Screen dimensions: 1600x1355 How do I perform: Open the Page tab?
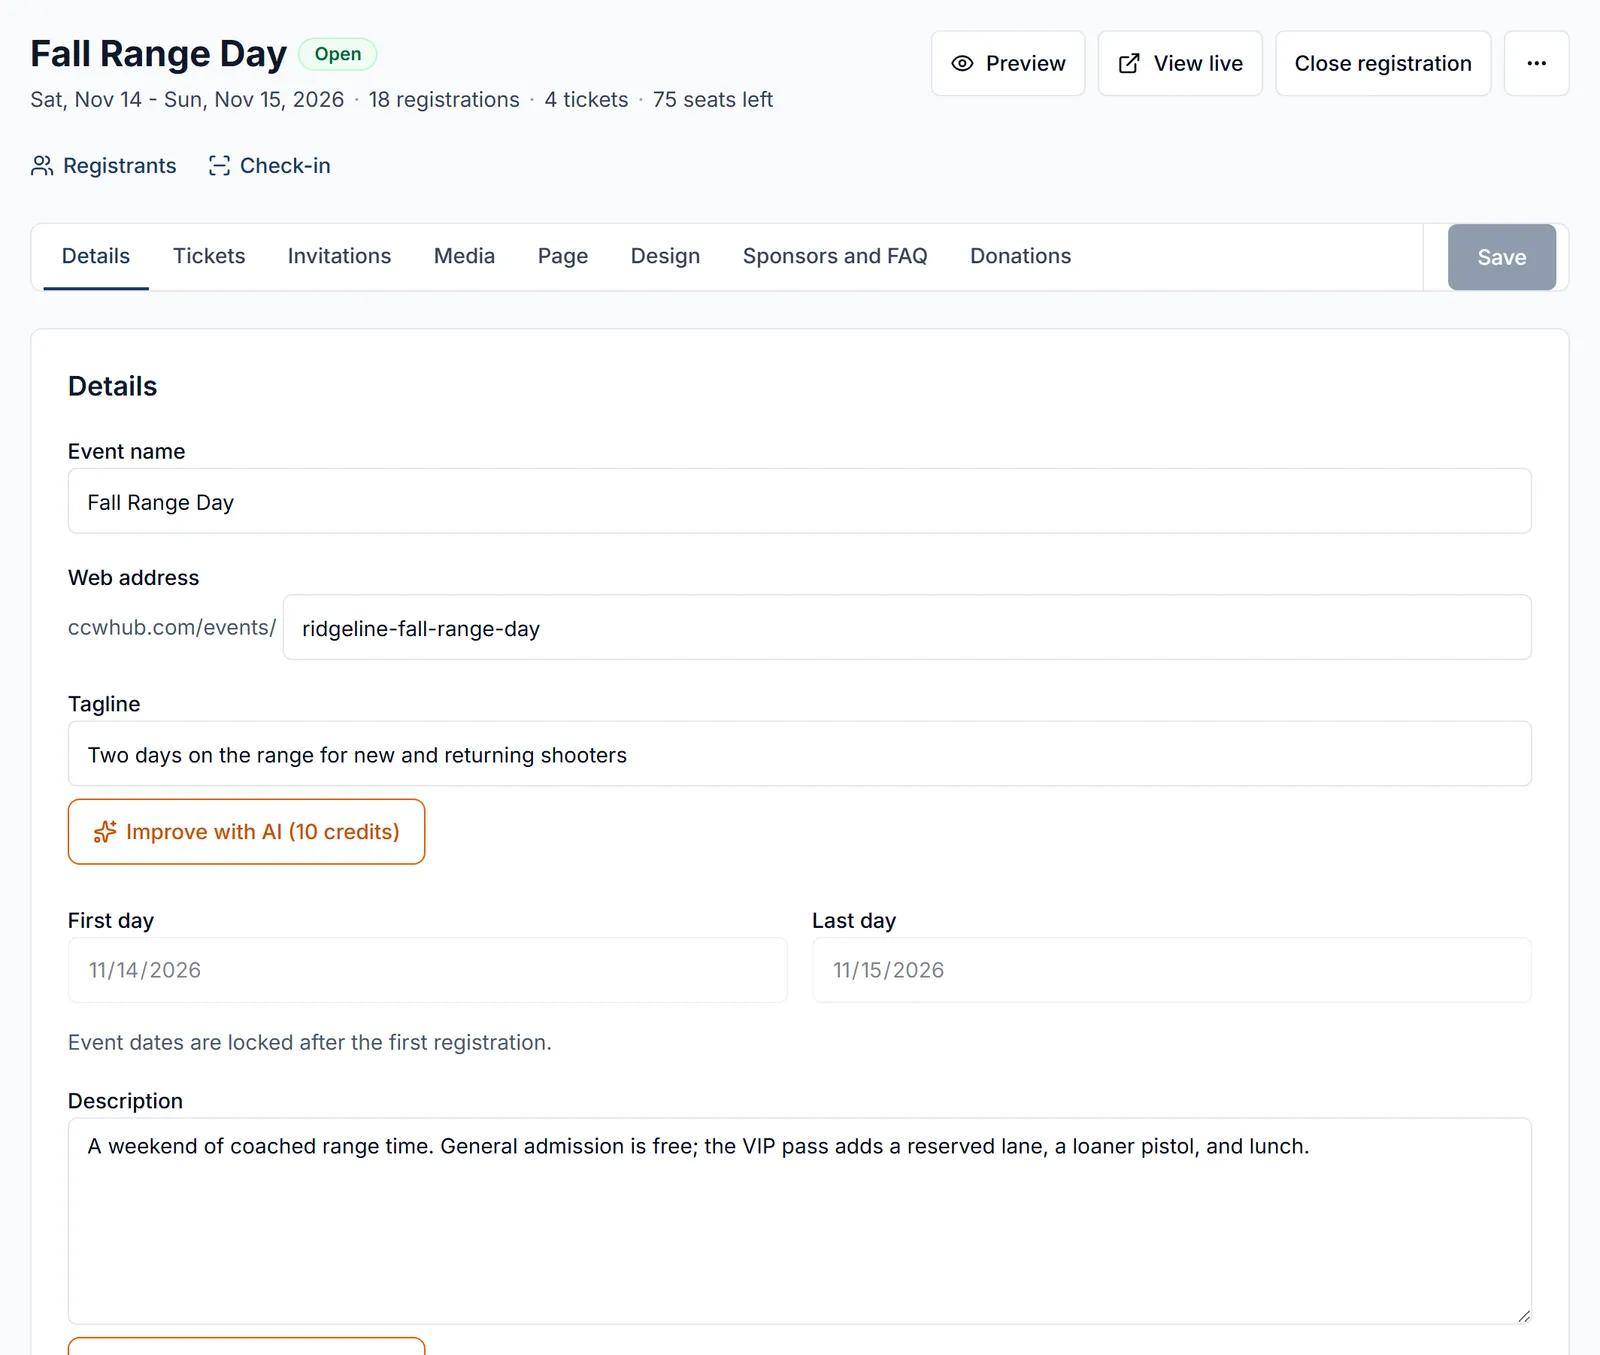pos(563,256)
